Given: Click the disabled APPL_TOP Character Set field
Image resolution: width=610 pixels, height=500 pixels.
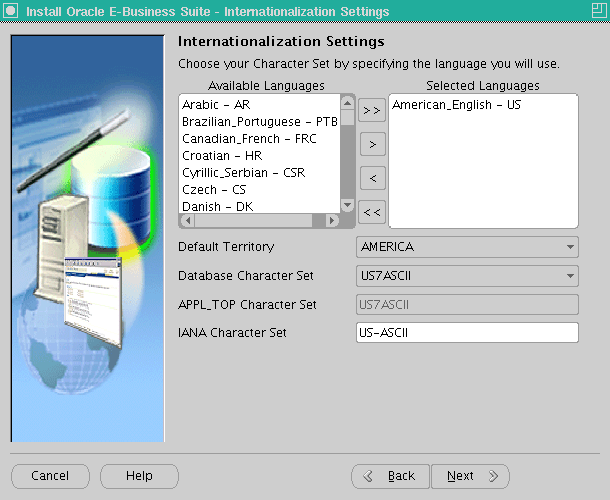Looking at the screenshot, I should (467, 304).
